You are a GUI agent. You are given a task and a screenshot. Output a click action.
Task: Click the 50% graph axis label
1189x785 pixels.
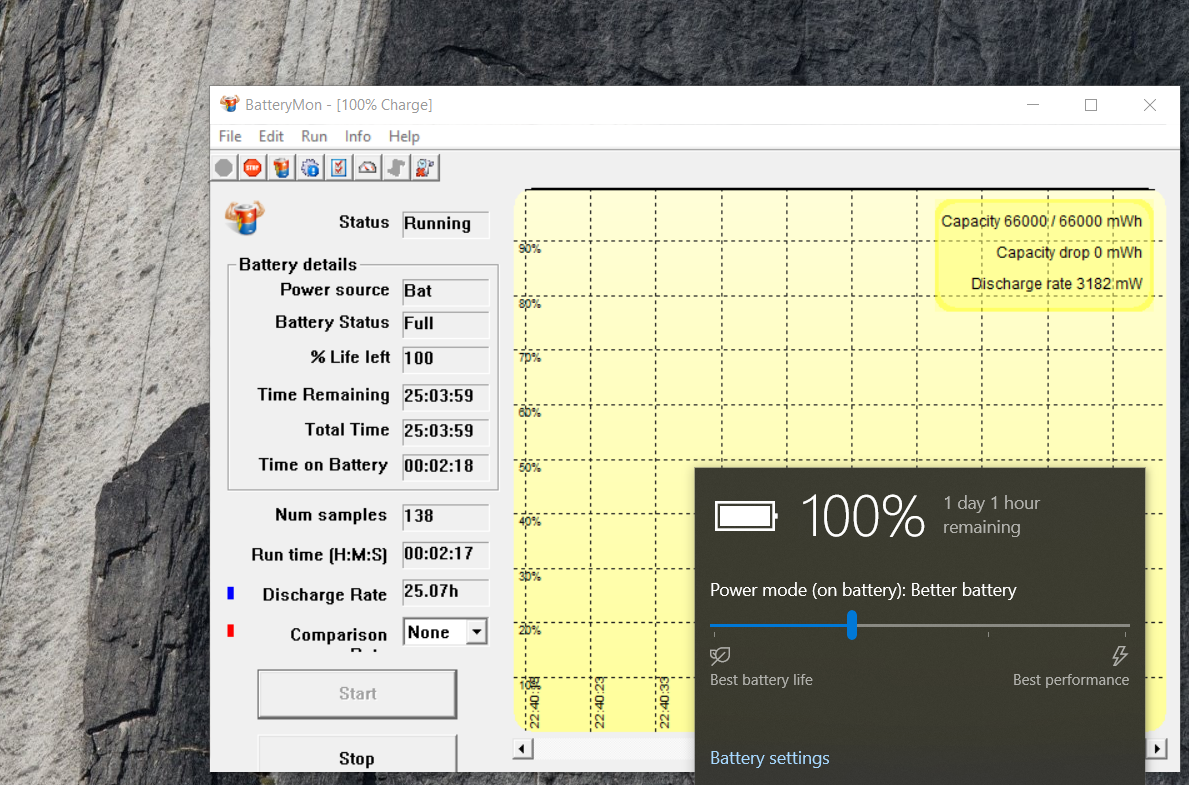point(529,467)
